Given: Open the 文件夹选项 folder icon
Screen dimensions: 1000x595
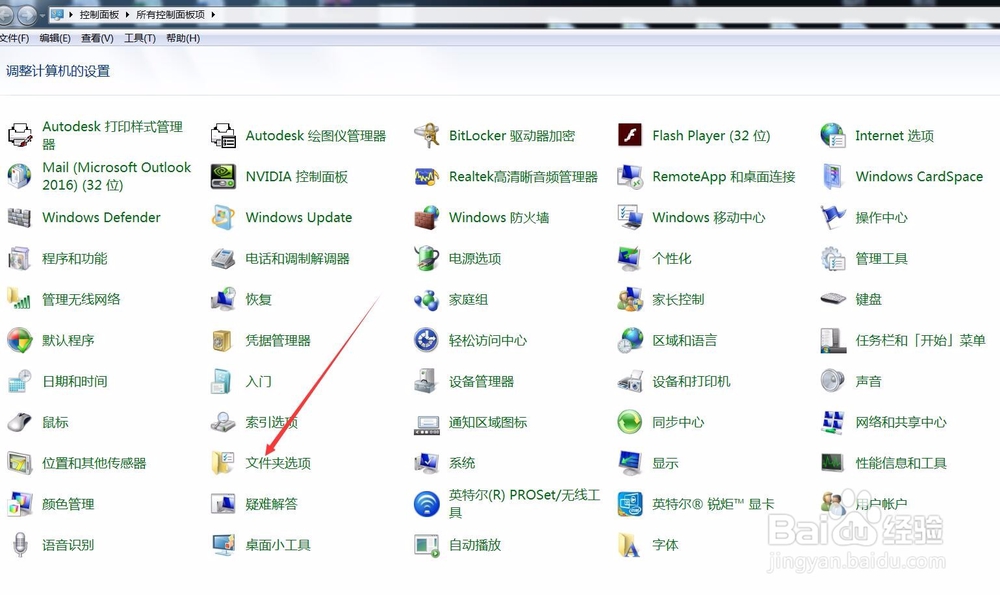Looking at the screenshot, I should click(223, 463).
